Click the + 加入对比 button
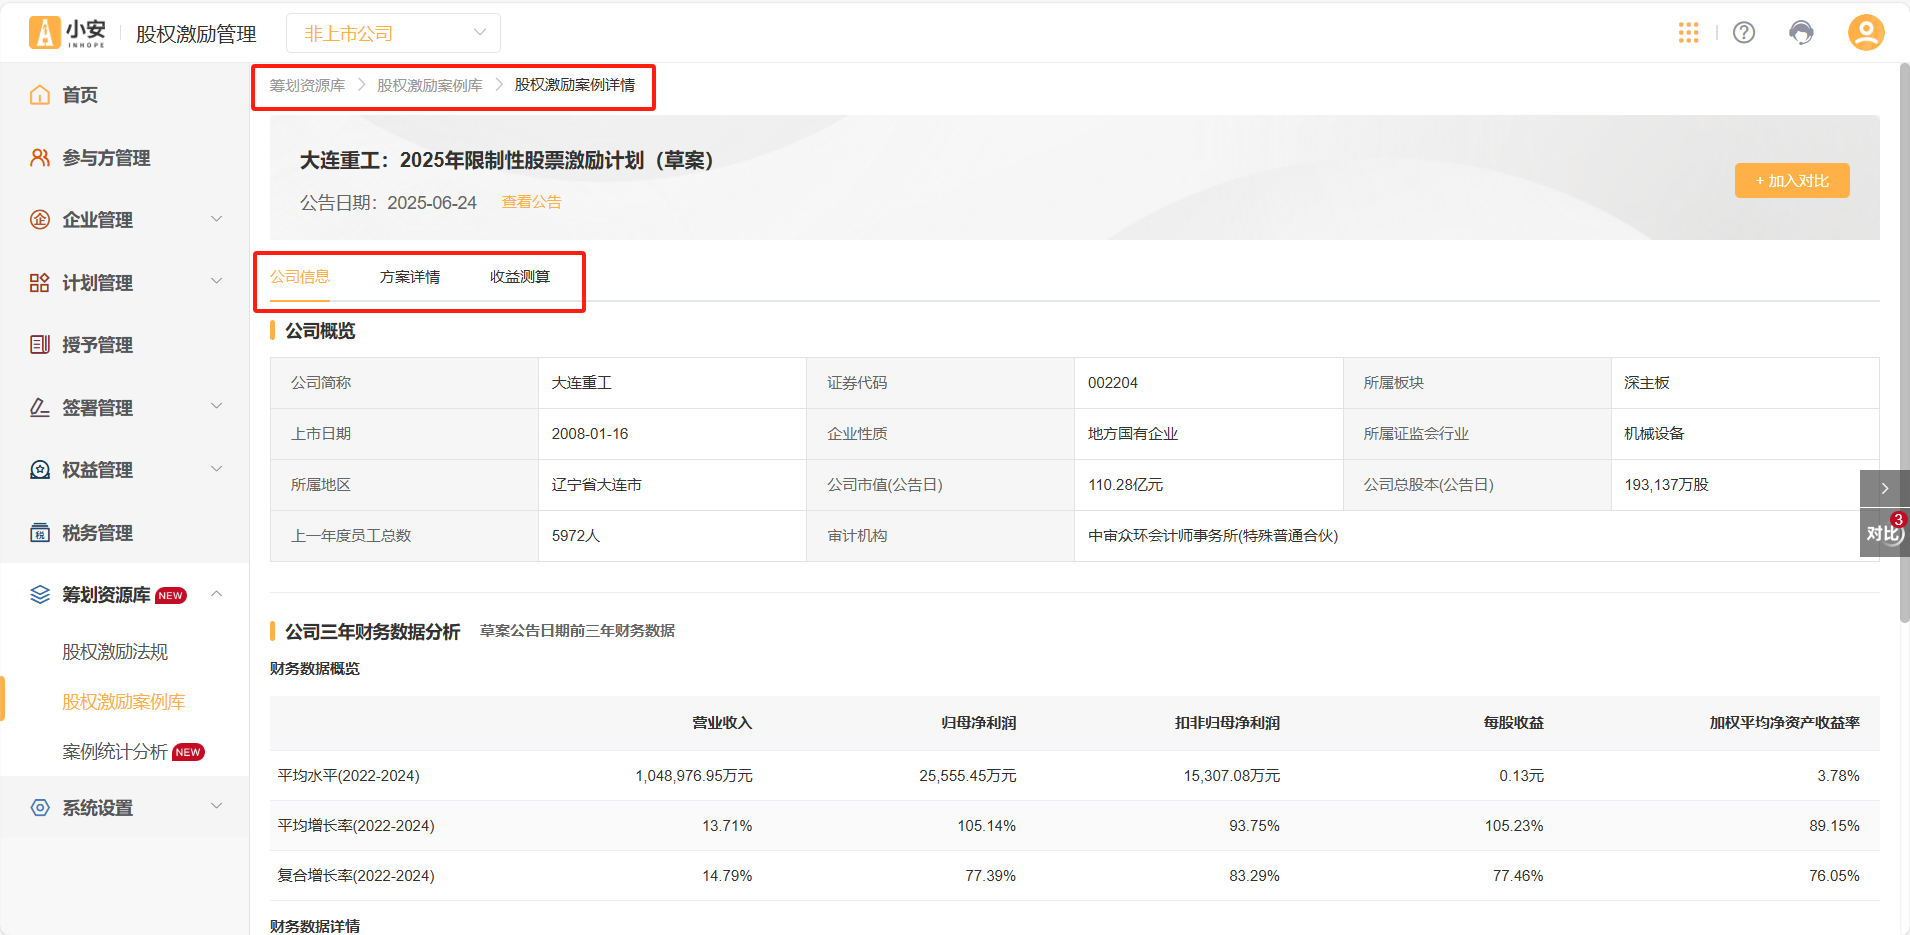Viewport: 1910px width, 935px height. pos(1792,181)
